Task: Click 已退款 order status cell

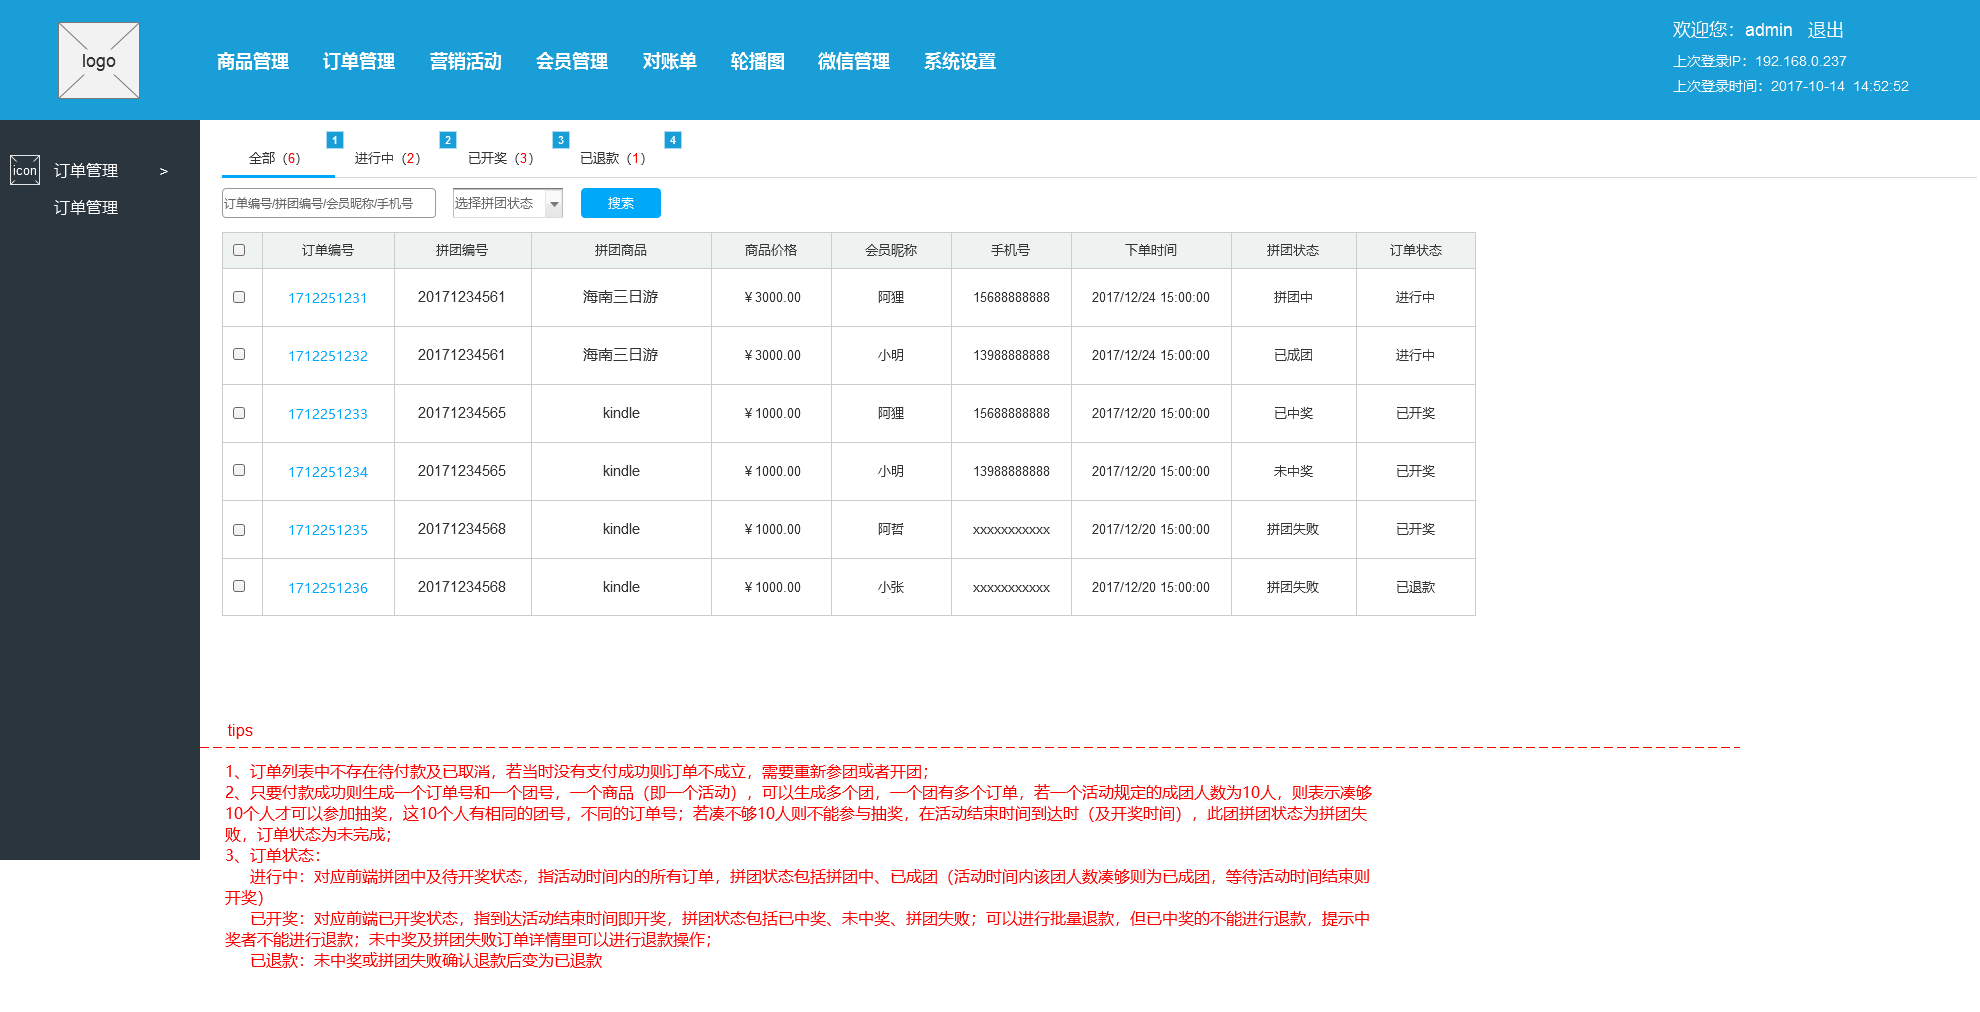Action: 1416,587
